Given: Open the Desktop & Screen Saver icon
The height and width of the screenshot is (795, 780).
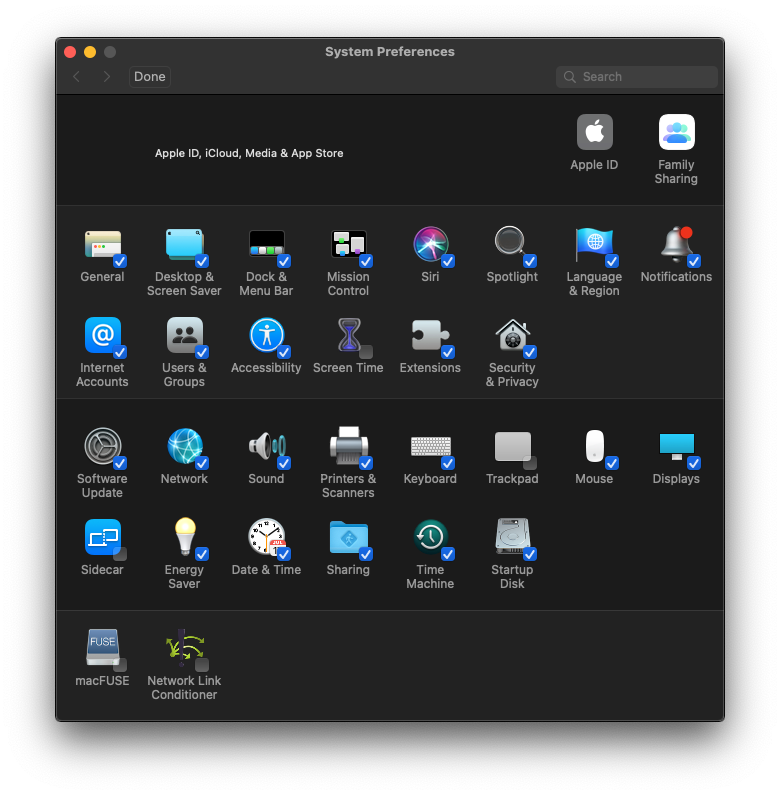Looking at the screenshot, I should click(x=185, y=244).
